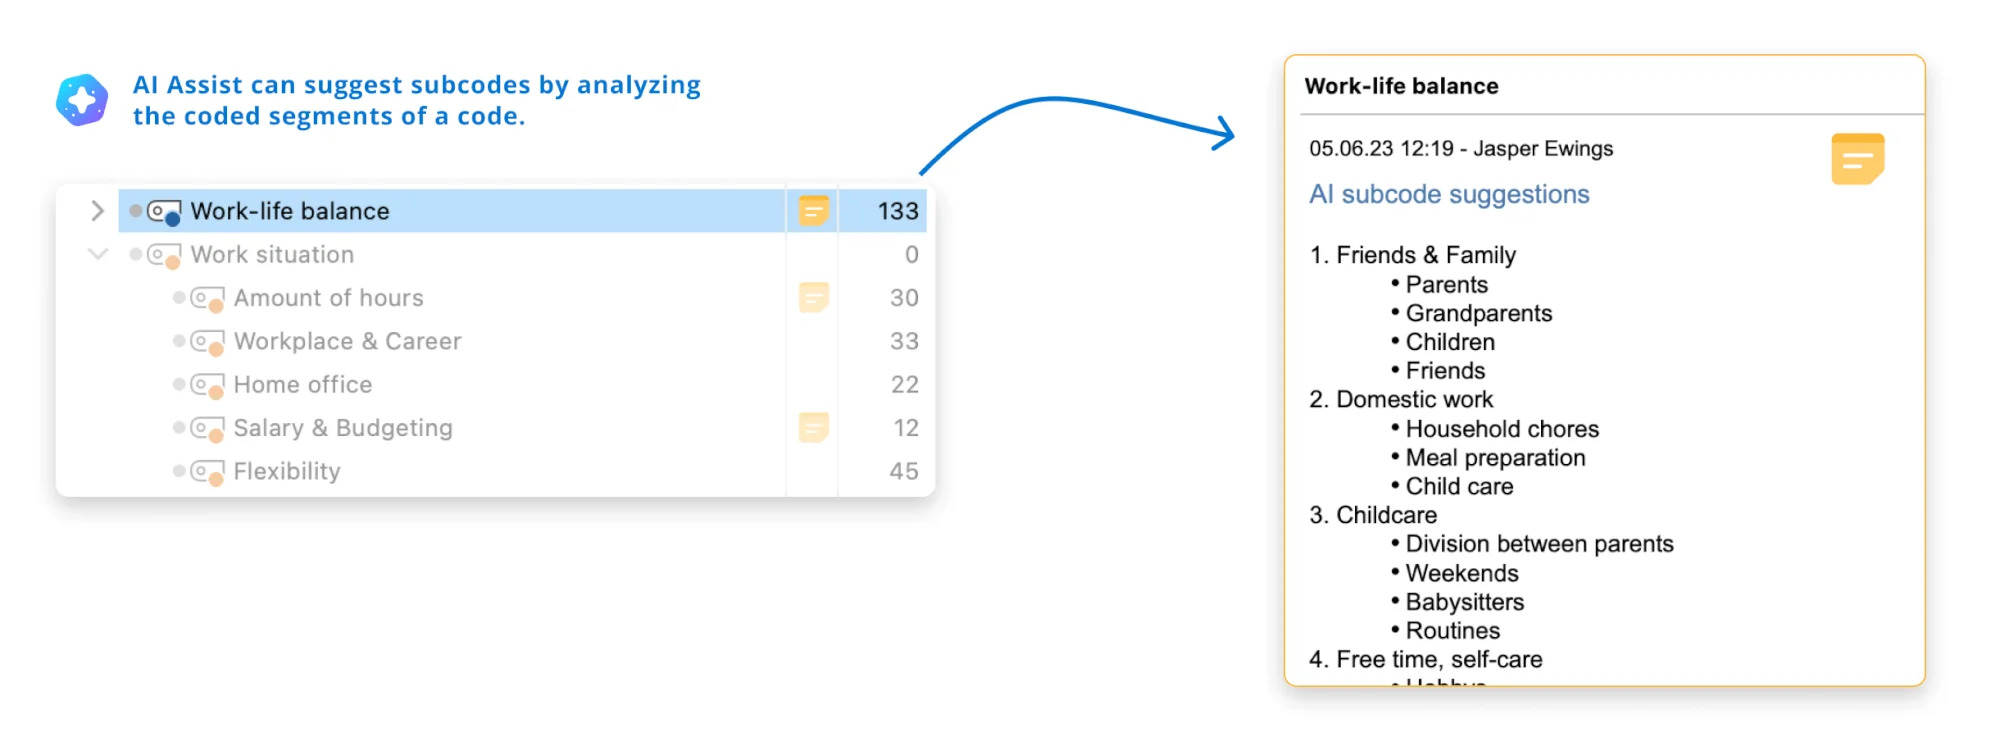The image size is (2000, 746).
Task: Click the 45 segment count for Flexibility
Action: [903, 471]
